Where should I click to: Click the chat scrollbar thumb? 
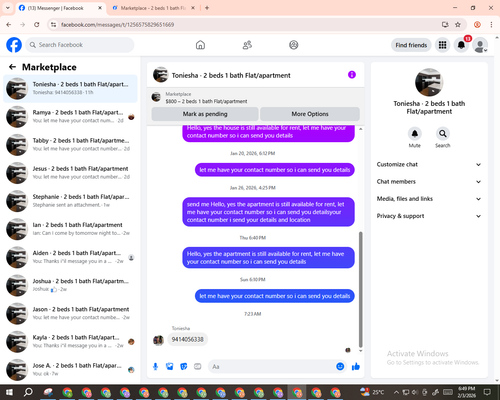coord(360,289)
